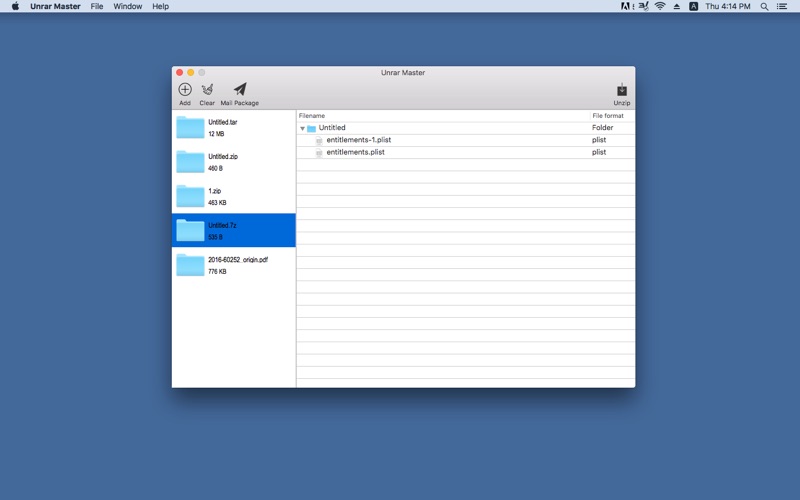Click the entitlements-1.plist file icon

click(x=319, y=140)
